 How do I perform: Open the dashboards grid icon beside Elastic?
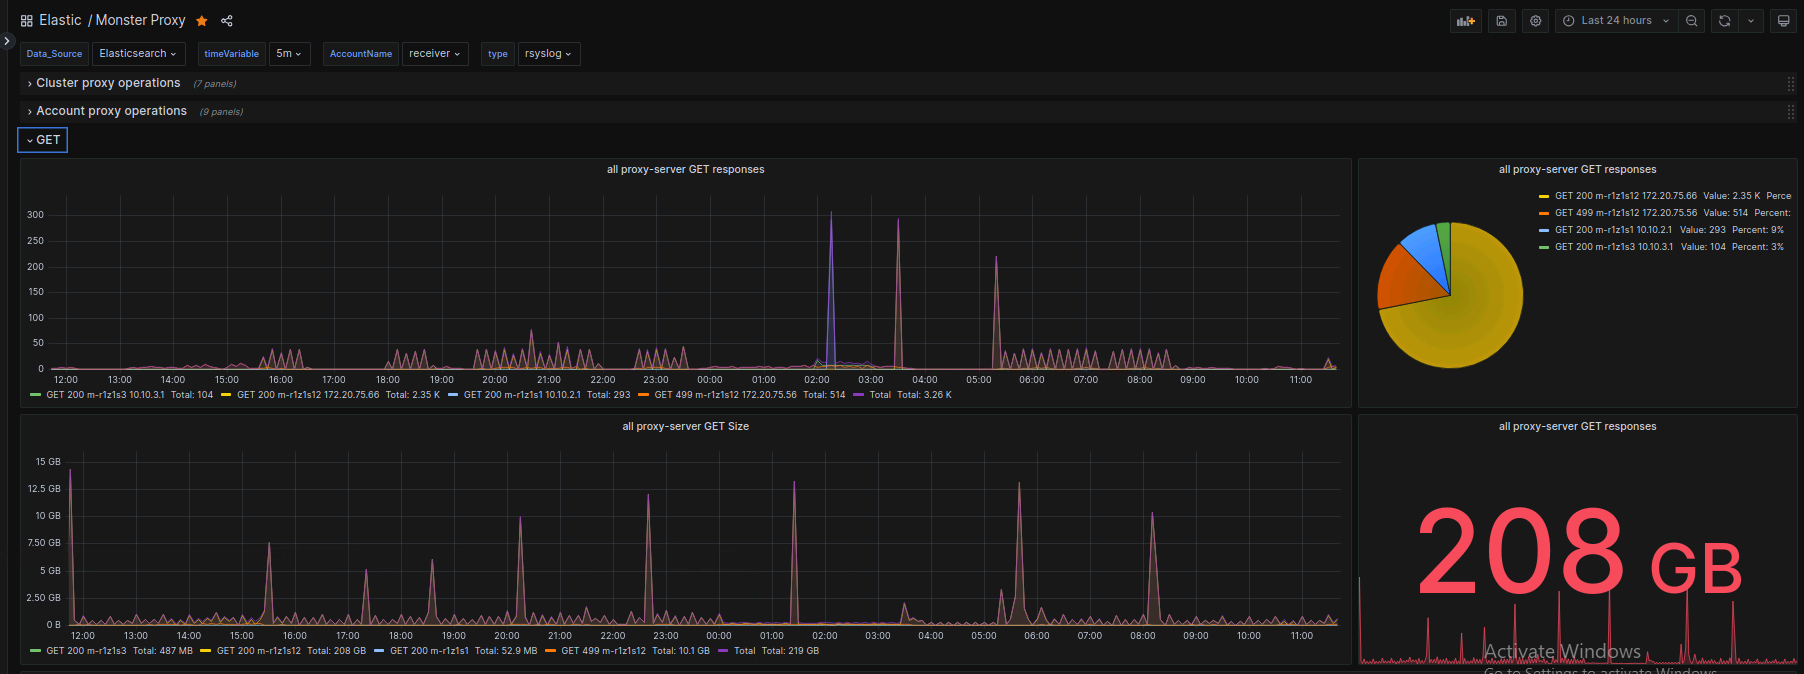click(27, 21)
